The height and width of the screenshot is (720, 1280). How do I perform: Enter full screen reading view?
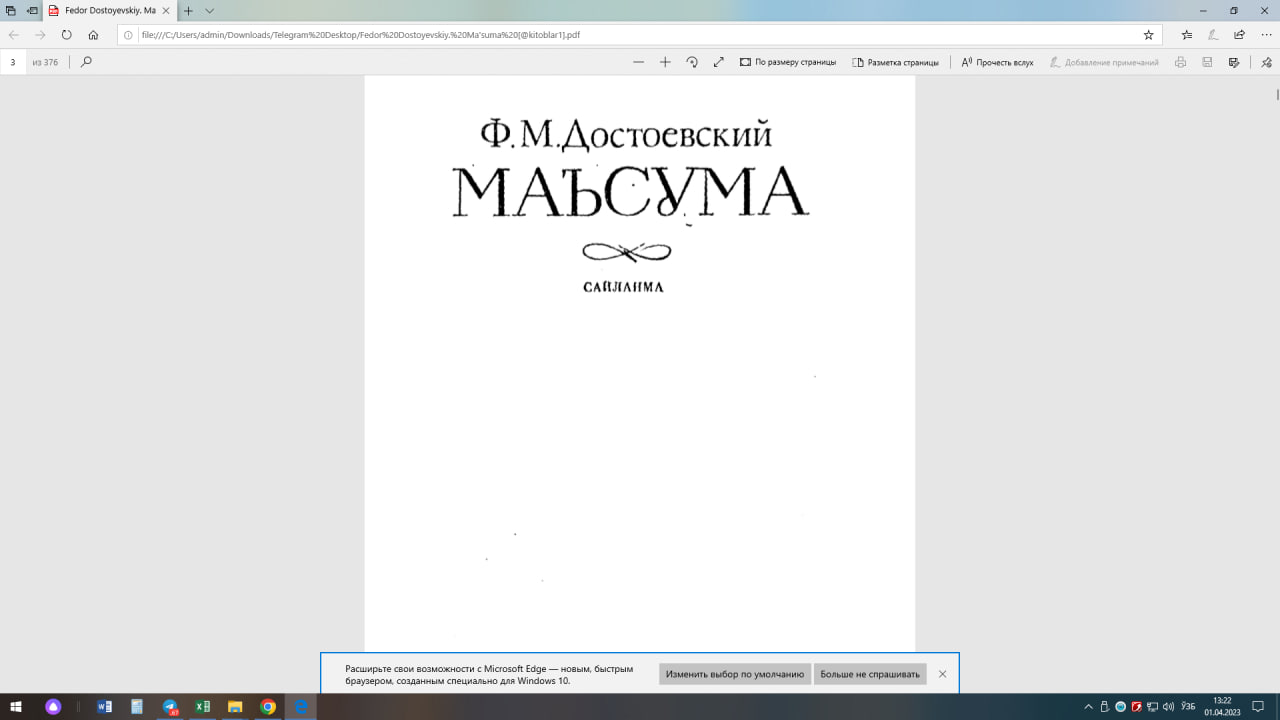pos(718,62)
